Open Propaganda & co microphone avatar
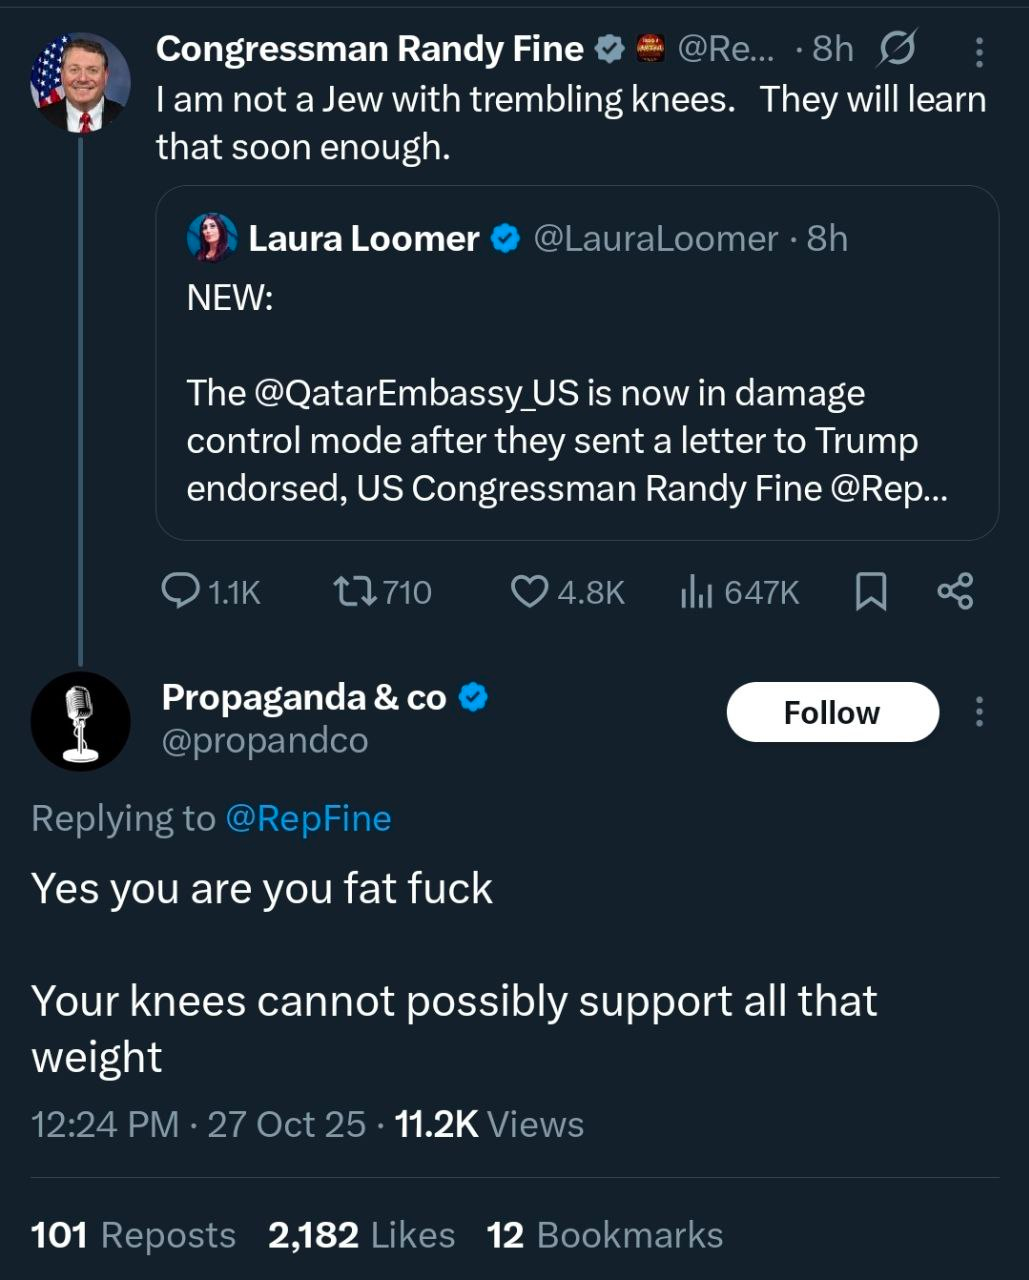The height and width of the screenshot is (1280, 1029). tap(80, 720)
